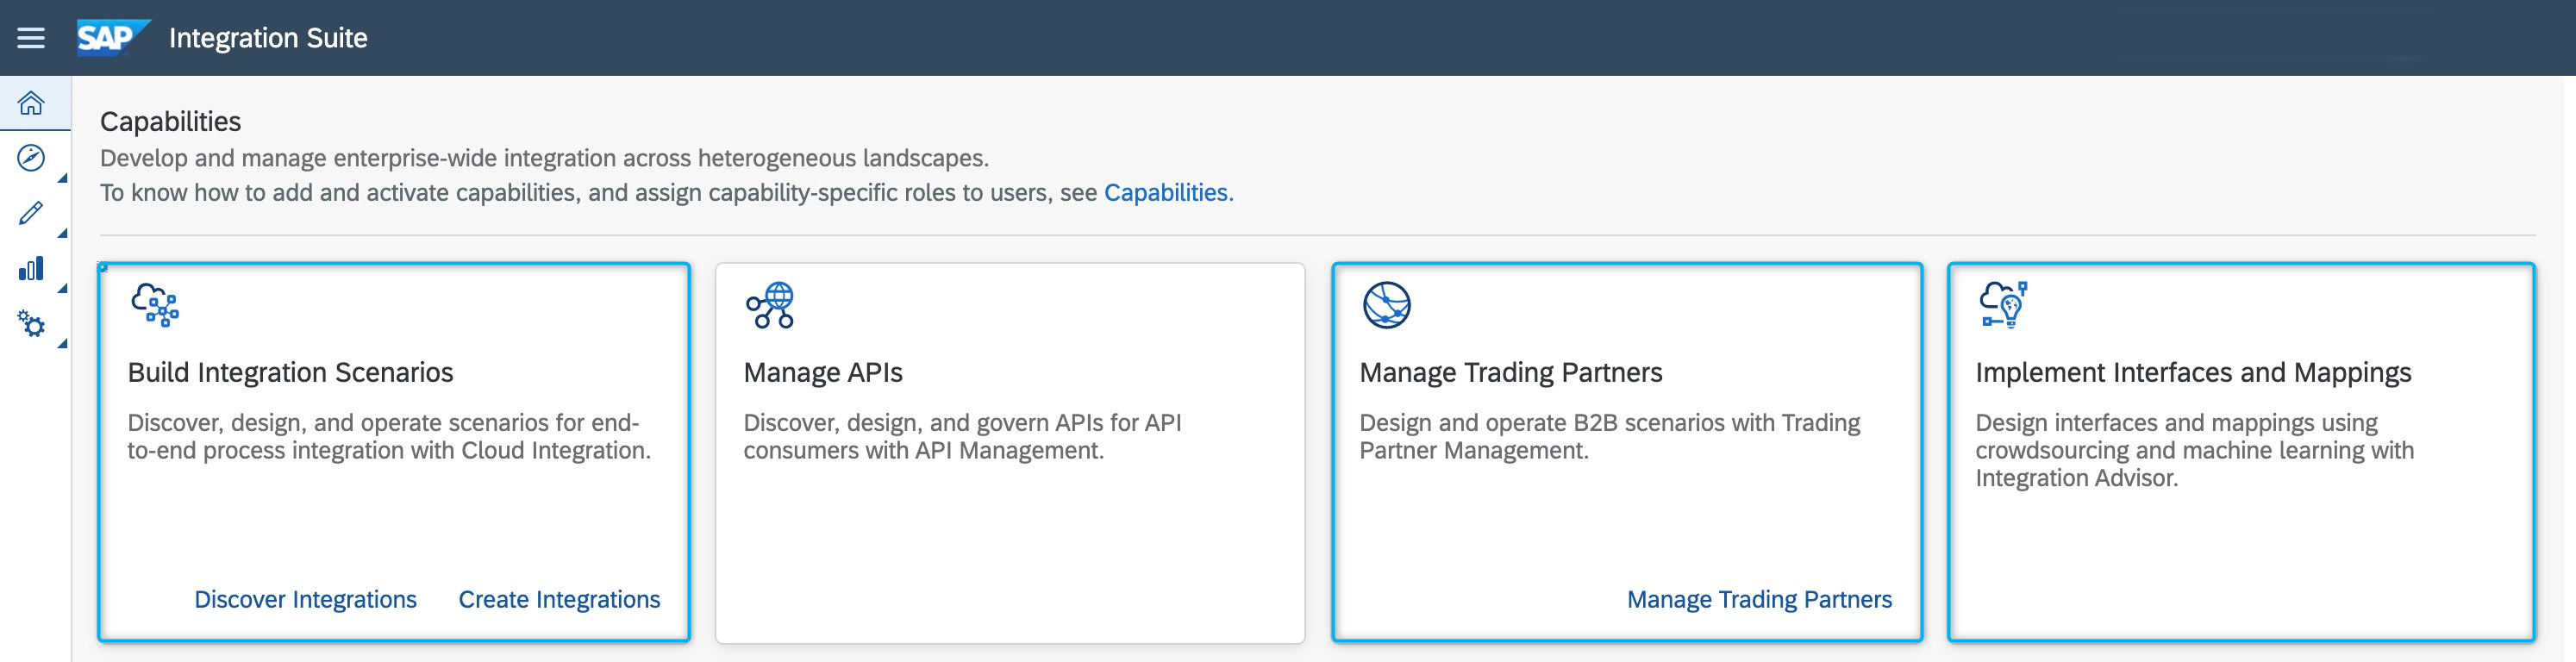Screen dimensions: 2576x662
Task: Click the Implement Interfaces lightbulb cloud icon
Action: tap(2003, 305)
